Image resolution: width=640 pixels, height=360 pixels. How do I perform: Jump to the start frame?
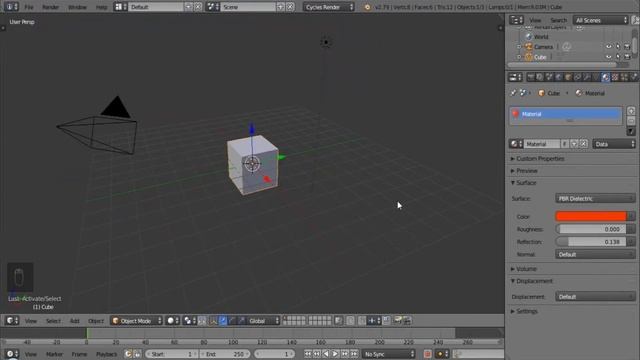click(x=308, y=354)
